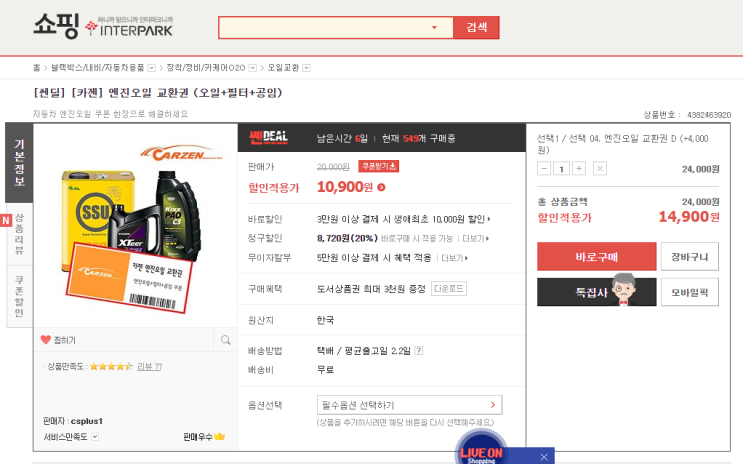
Task: Open the 리뷰 77 reviews link
Action: 150,366
